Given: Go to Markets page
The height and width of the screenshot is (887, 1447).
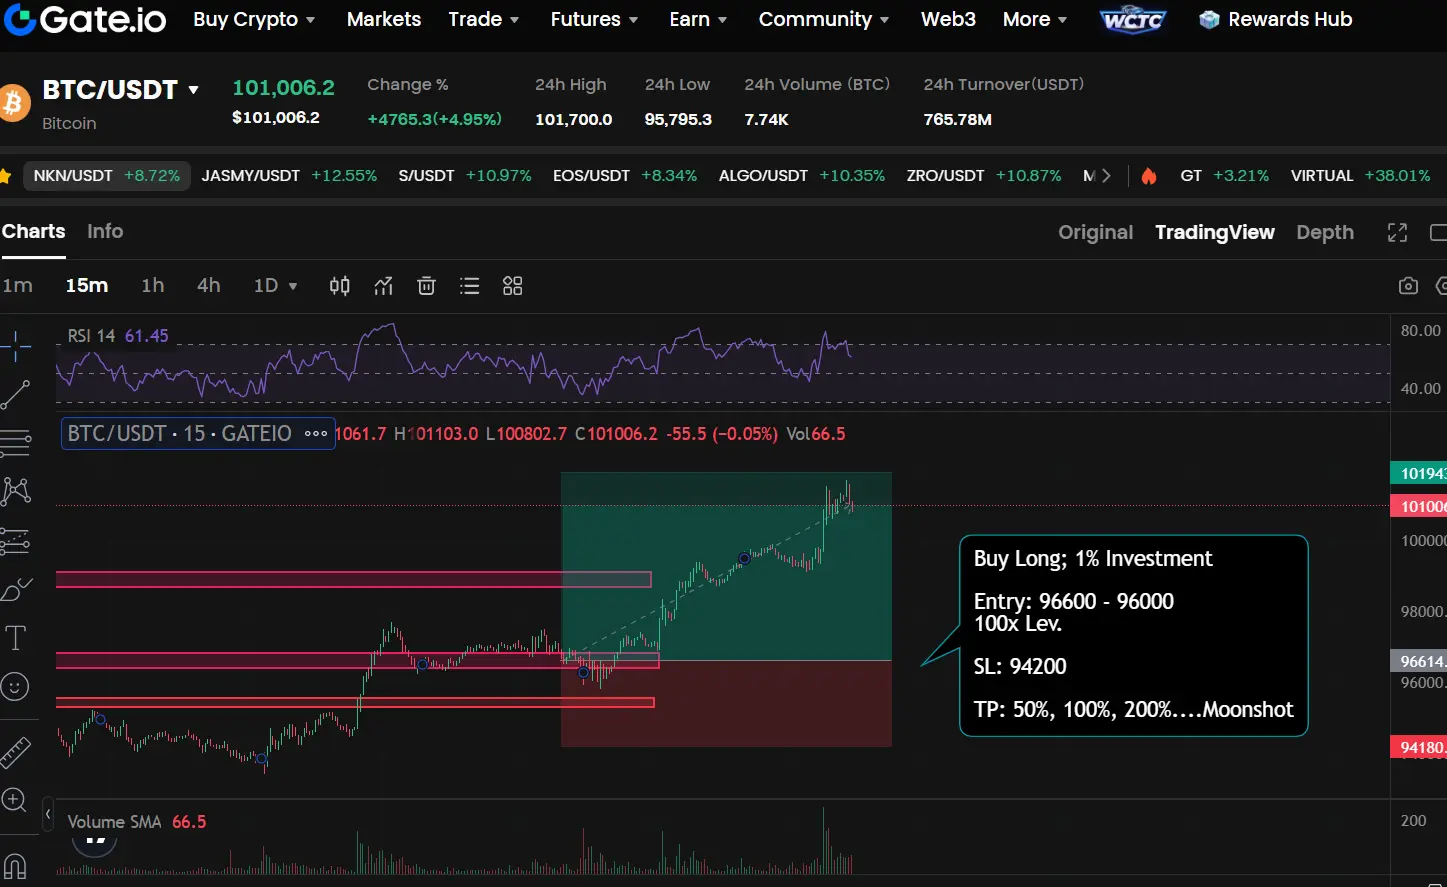Looking at the screenshot, I should 384,19.
